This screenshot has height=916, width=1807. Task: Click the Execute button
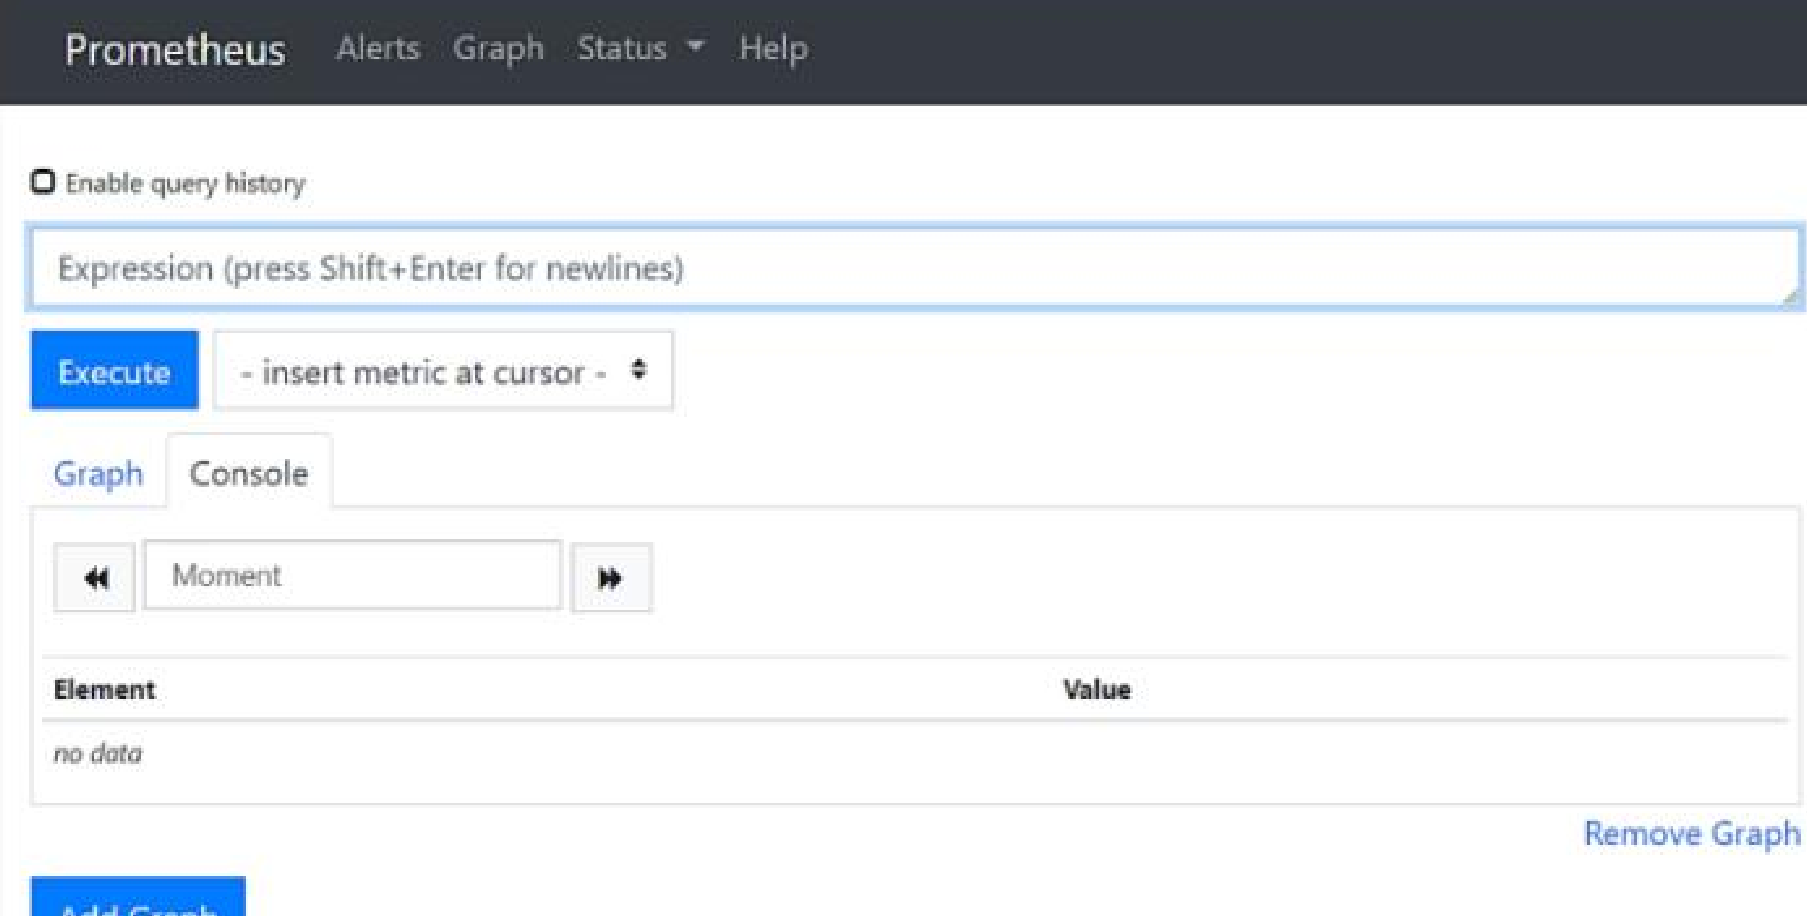point(114,371)
